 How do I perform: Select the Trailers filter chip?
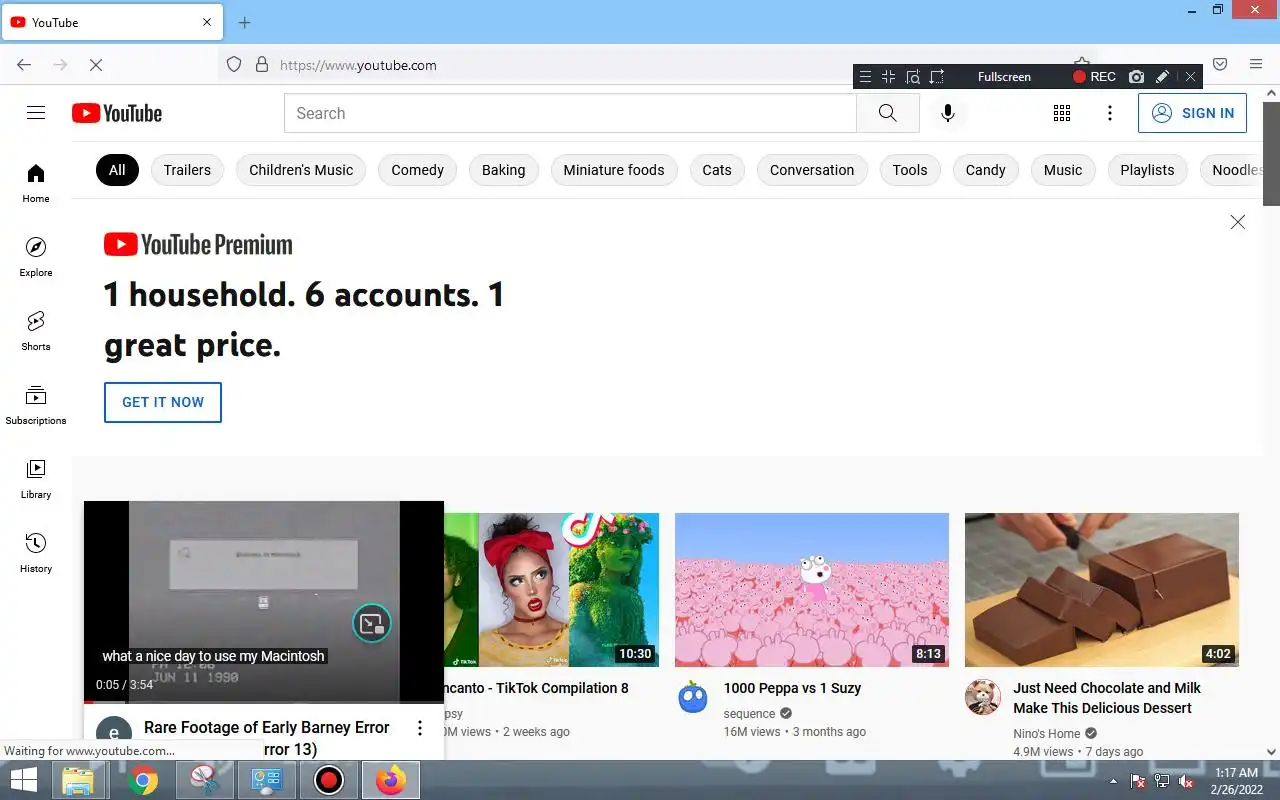pyautogui.click(x=187, y=170)
